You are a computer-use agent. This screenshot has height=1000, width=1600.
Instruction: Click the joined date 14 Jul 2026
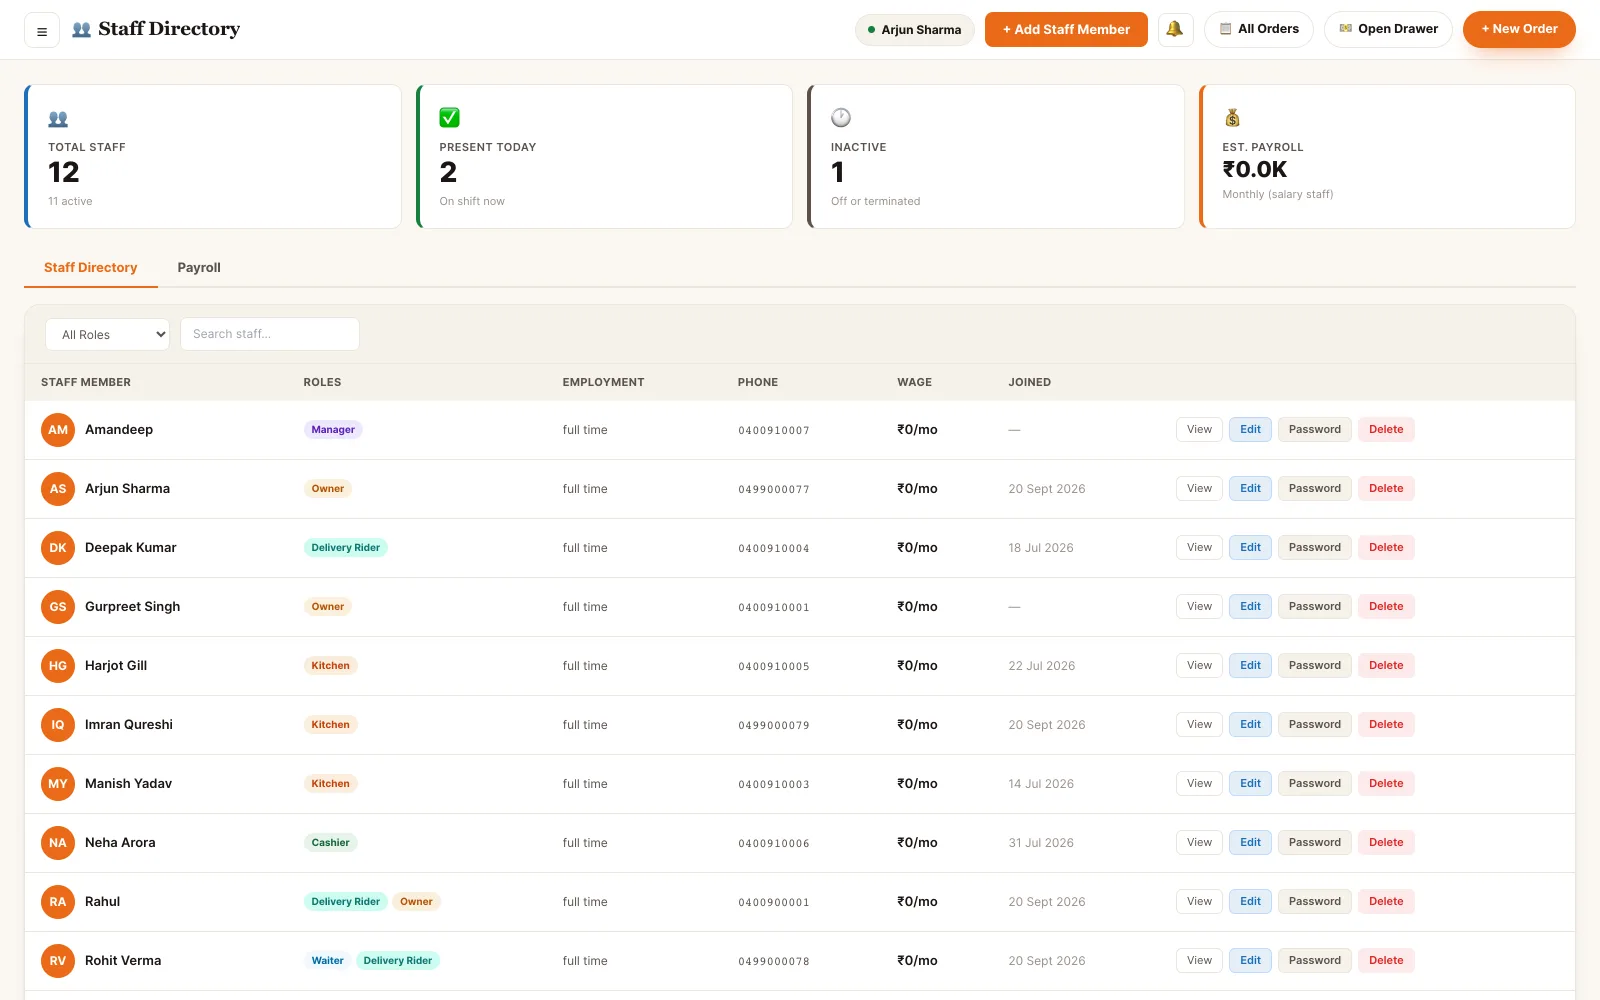click(x=1041, y=784)
